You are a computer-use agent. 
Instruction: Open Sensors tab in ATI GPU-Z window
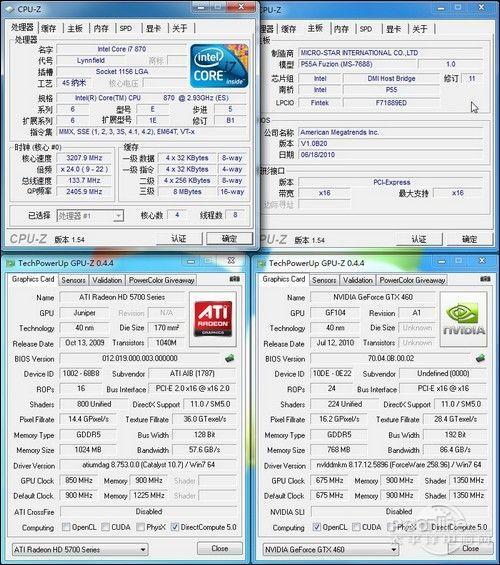(x=73, y=280)
